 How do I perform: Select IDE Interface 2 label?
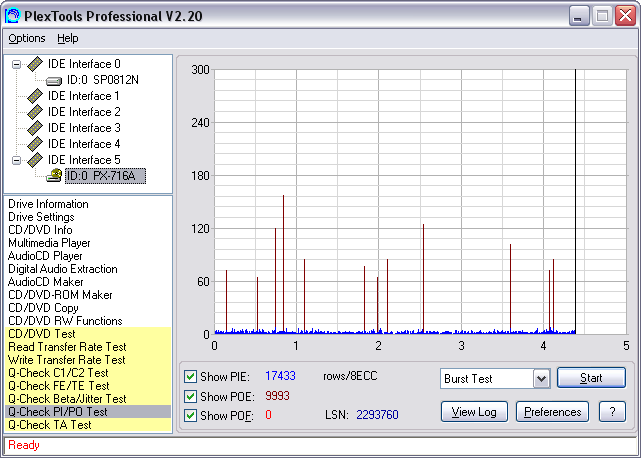click(x=84, y=112)
